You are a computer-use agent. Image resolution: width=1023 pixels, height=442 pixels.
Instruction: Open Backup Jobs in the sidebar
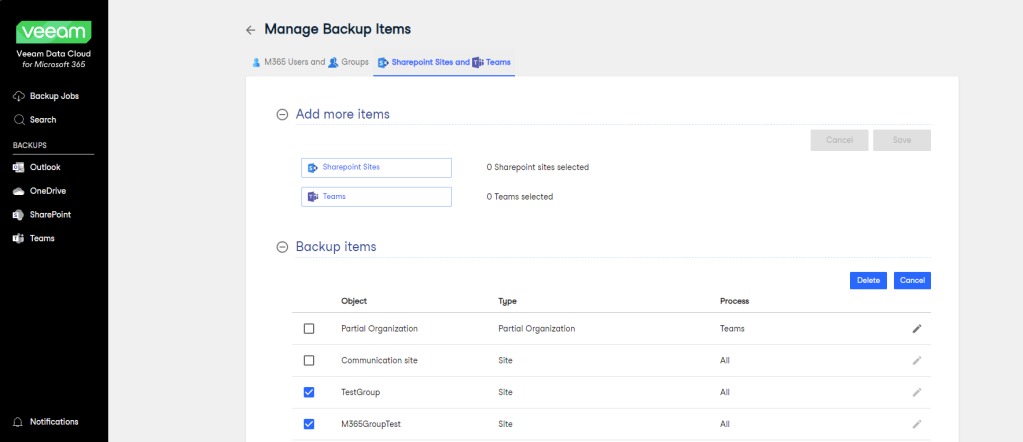(54, 96)
